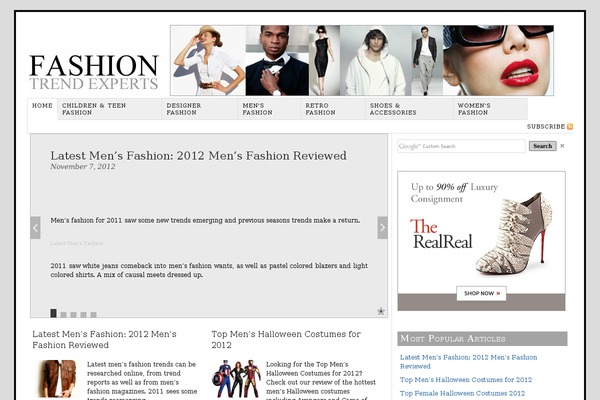Click the November 7, 2012 date text
This screenshot has height=400, width=600.
[x=83, y=167]
